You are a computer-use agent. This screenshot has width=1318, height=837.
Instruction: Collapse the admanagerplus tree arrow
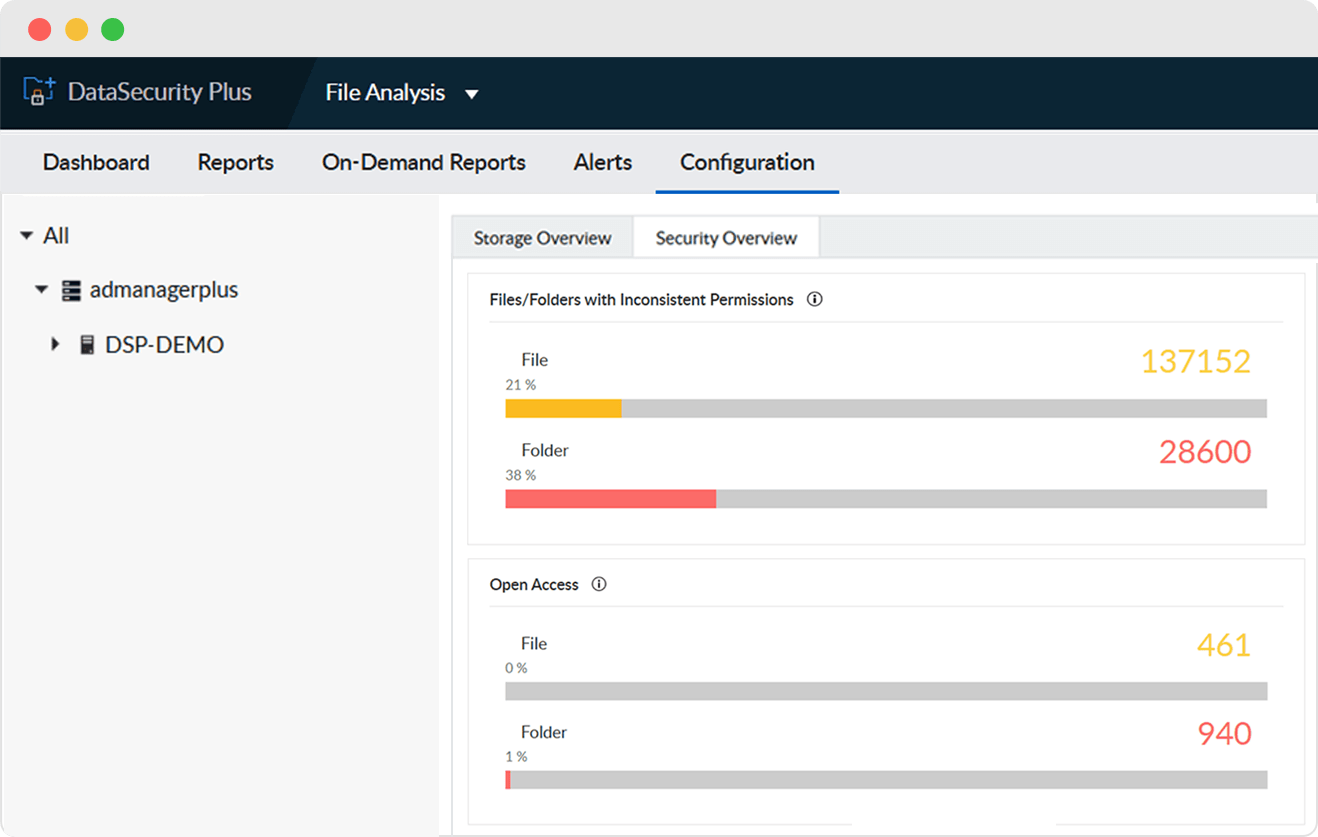[x=42, y=290]
